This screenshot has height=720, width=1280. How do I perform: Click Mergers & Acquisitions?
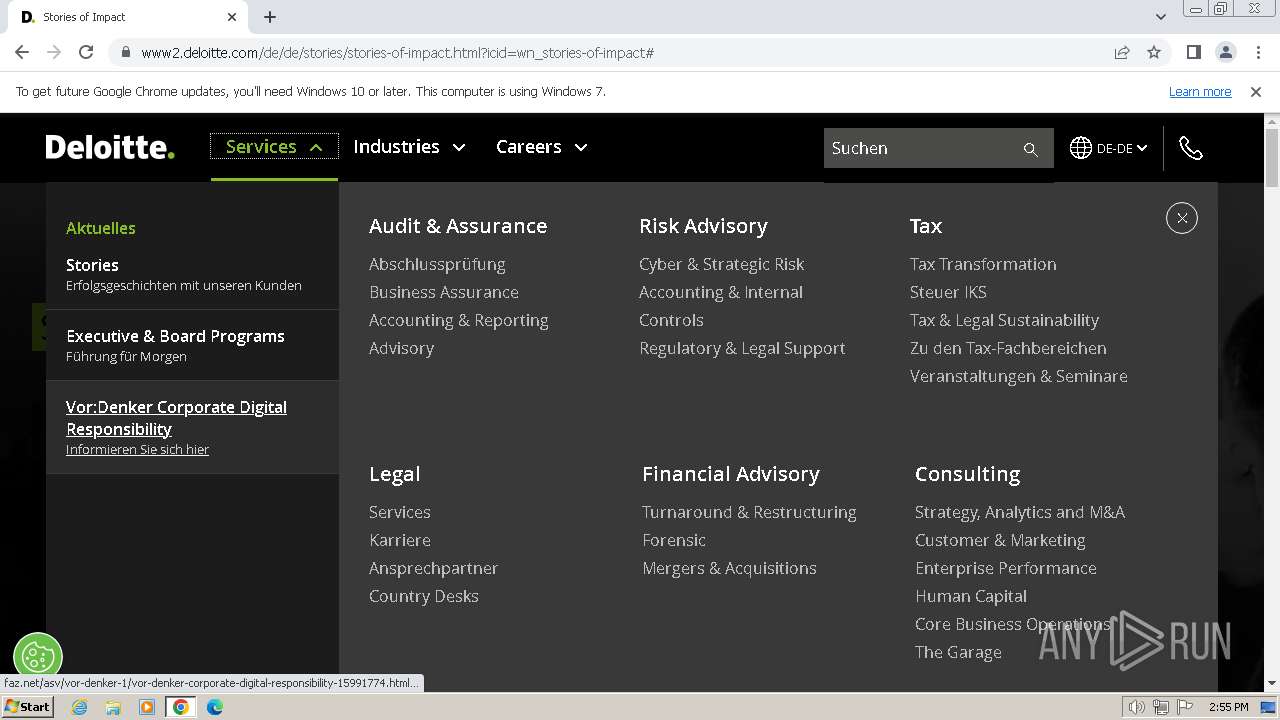tap(729, 568)
